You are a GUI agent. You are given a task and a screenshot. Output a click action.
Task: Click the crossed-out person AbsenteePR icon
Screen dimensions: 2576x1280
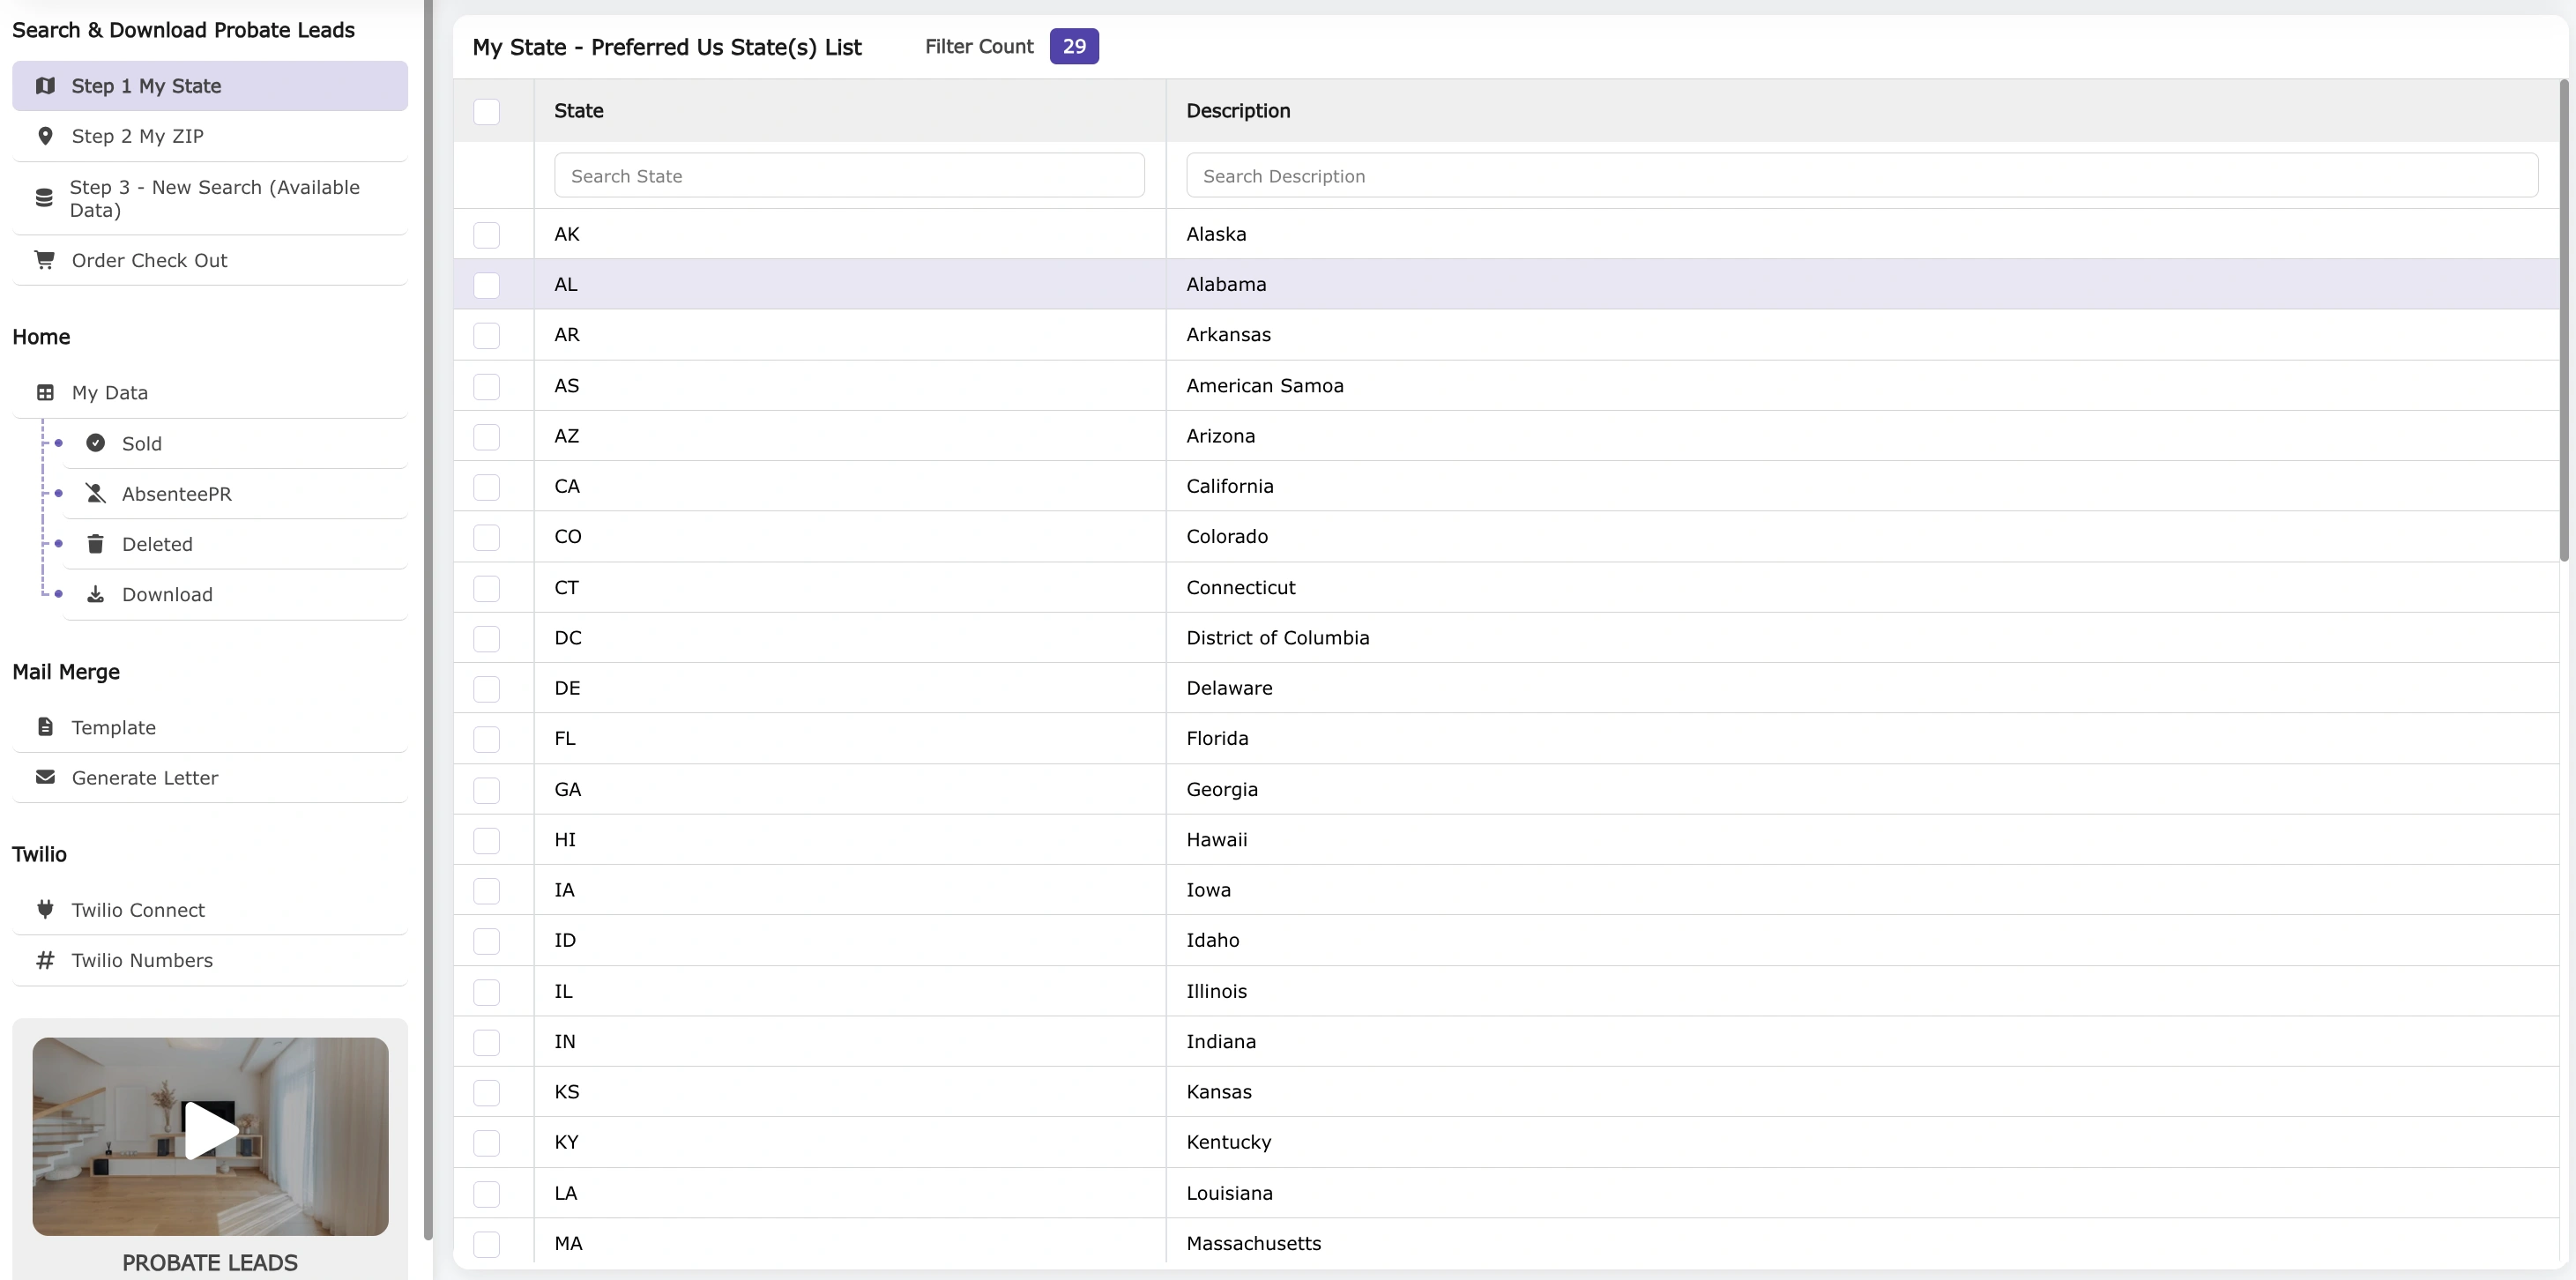[96, 494]
